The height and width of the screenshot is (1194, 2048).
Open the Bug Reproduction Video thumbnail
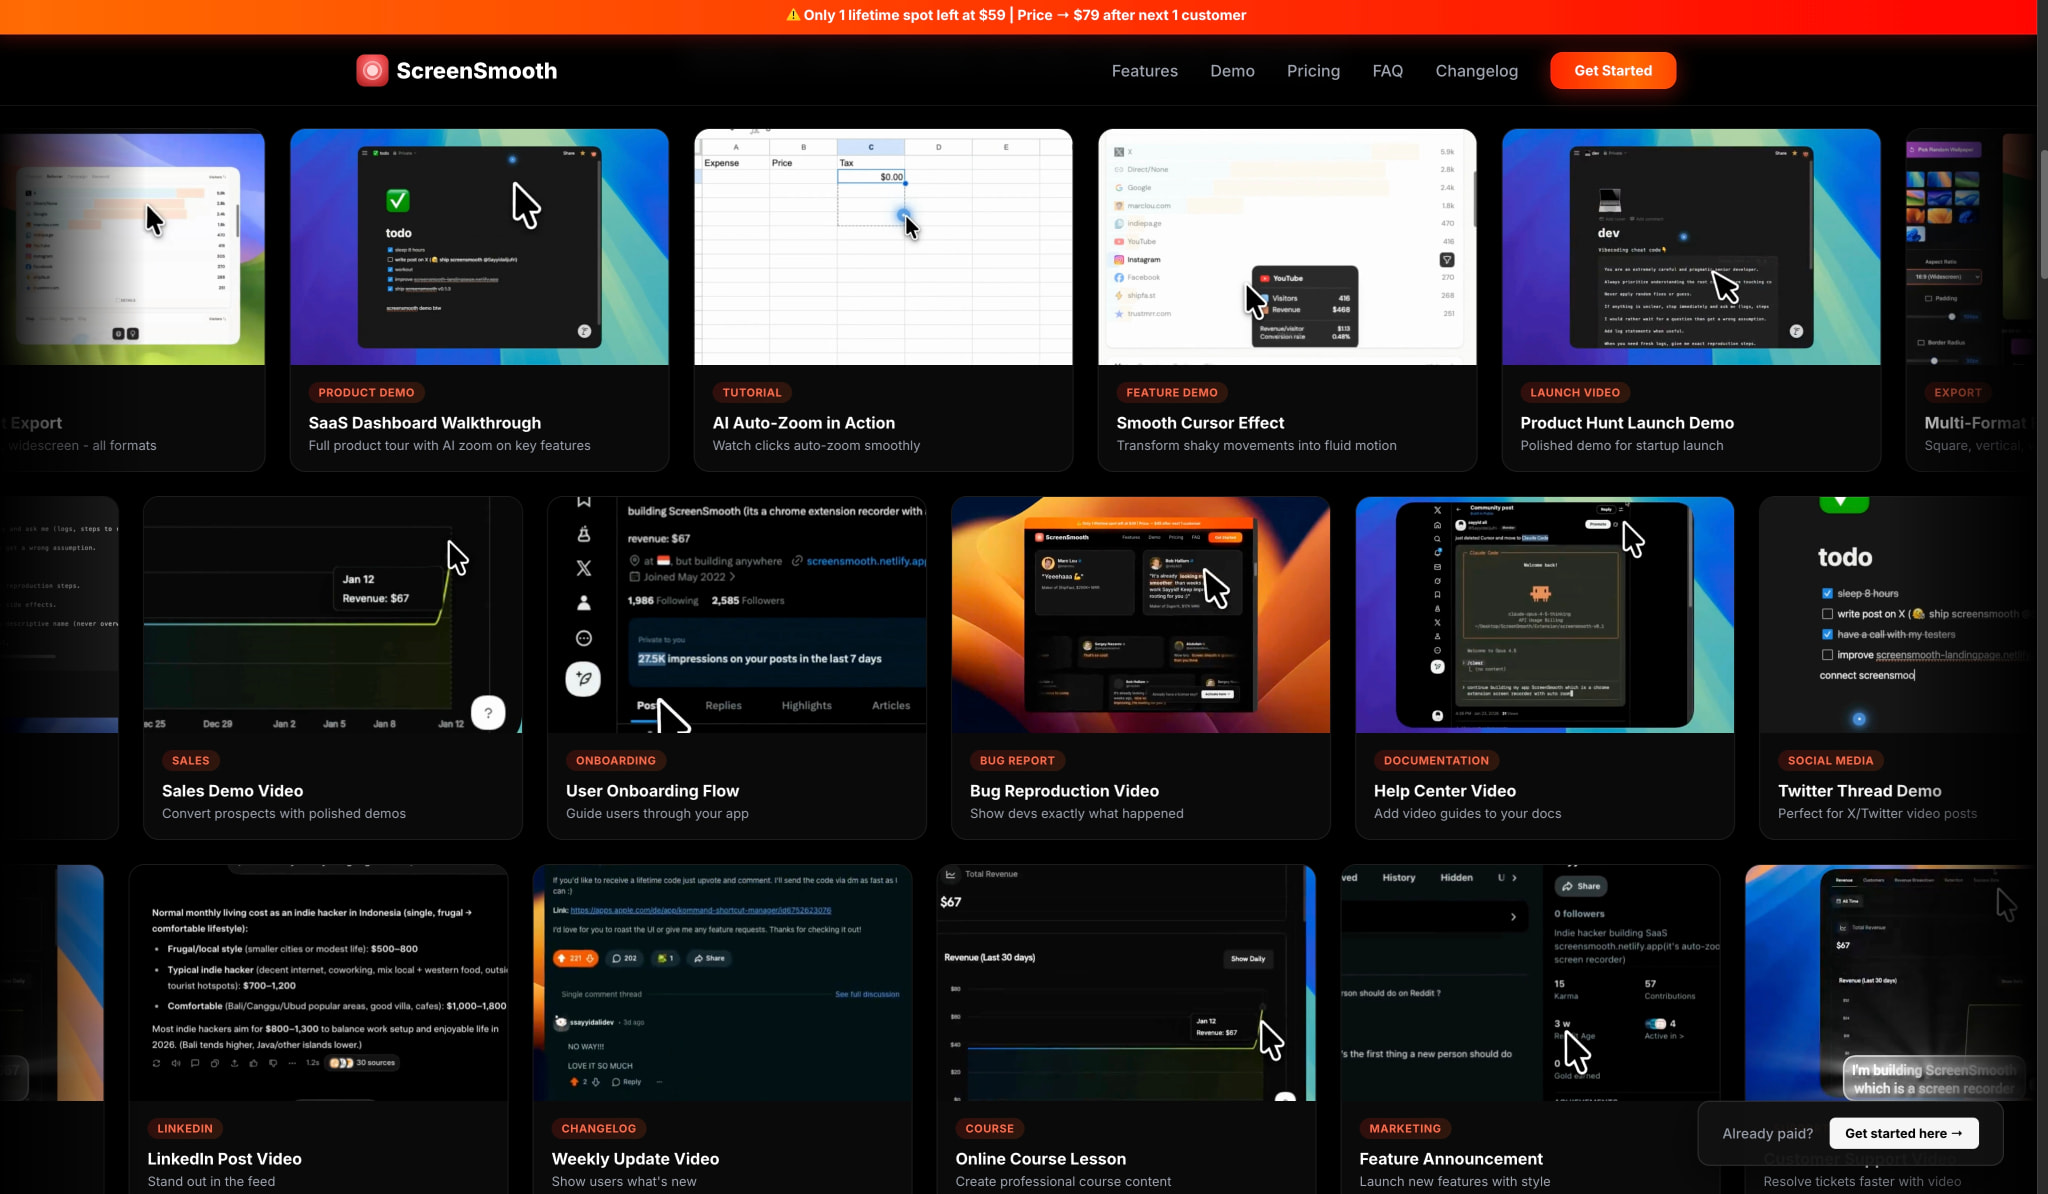pos(1140,615)
